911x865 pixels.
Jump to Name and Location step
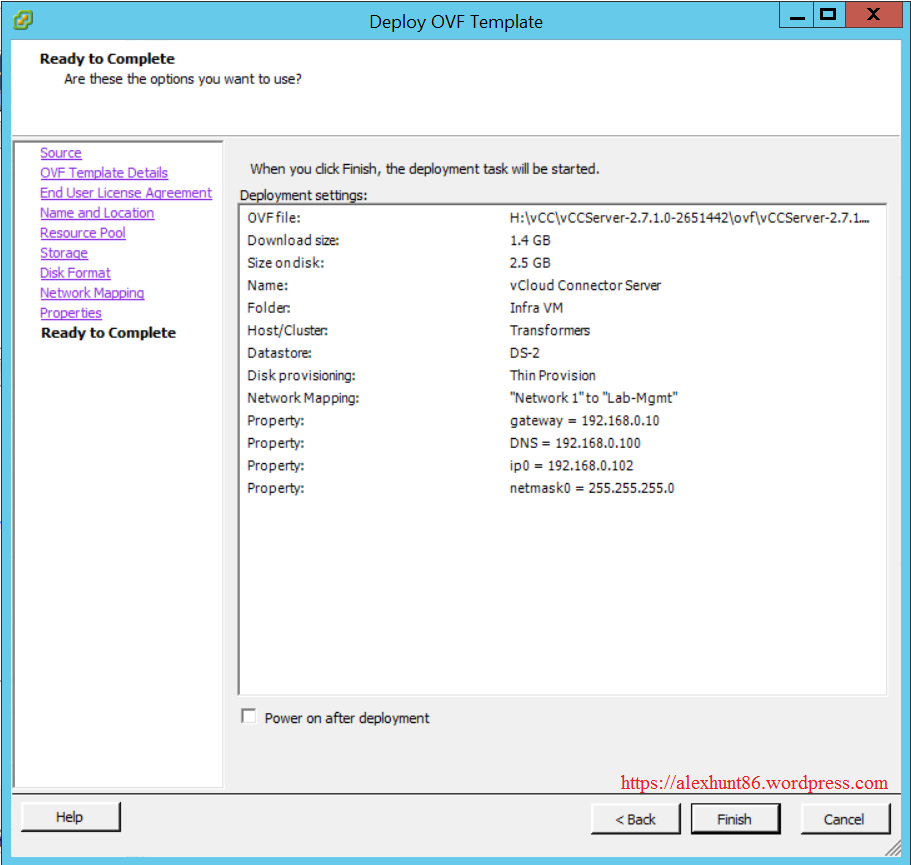click(x=97, y=213)
